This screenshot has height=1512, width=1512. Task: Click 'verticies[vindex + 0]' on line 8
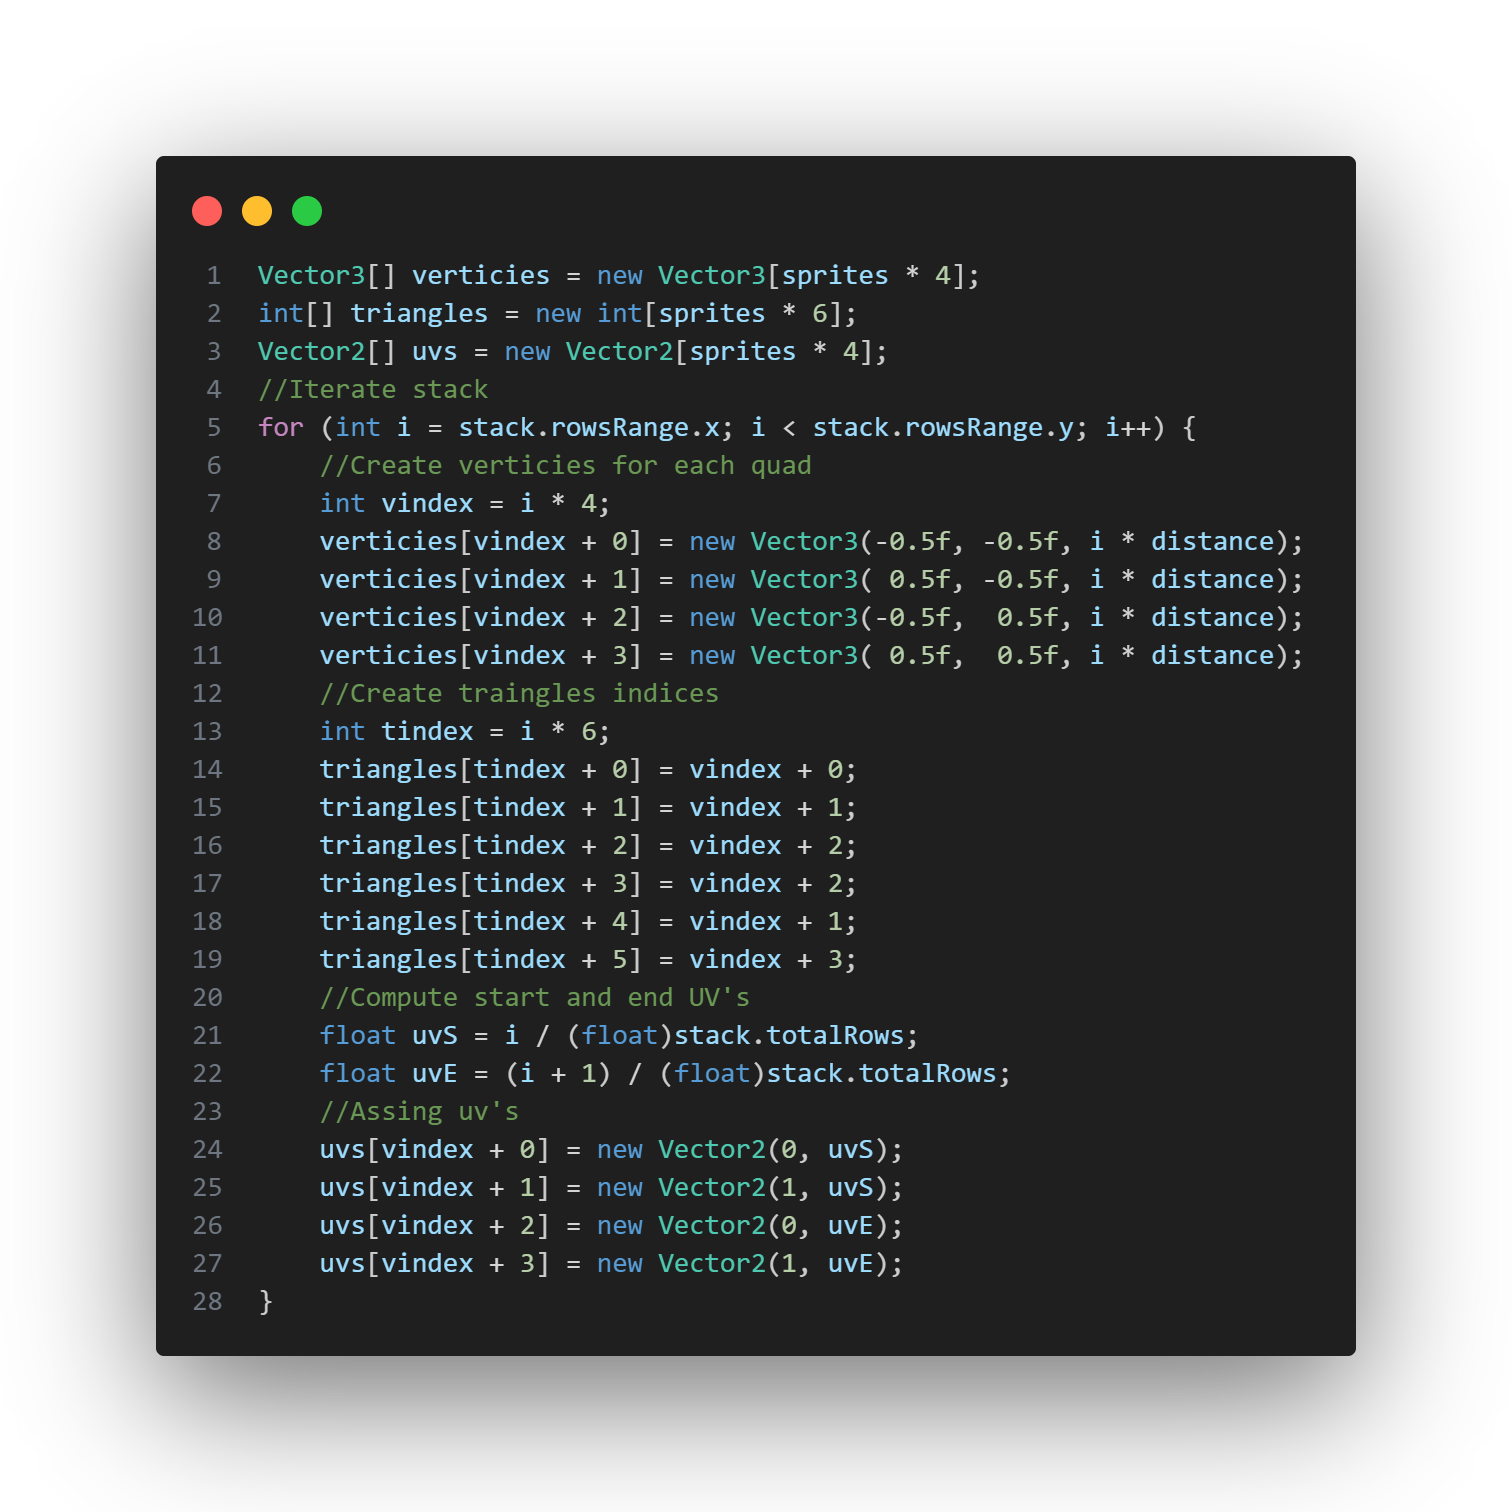pos(481,541)
